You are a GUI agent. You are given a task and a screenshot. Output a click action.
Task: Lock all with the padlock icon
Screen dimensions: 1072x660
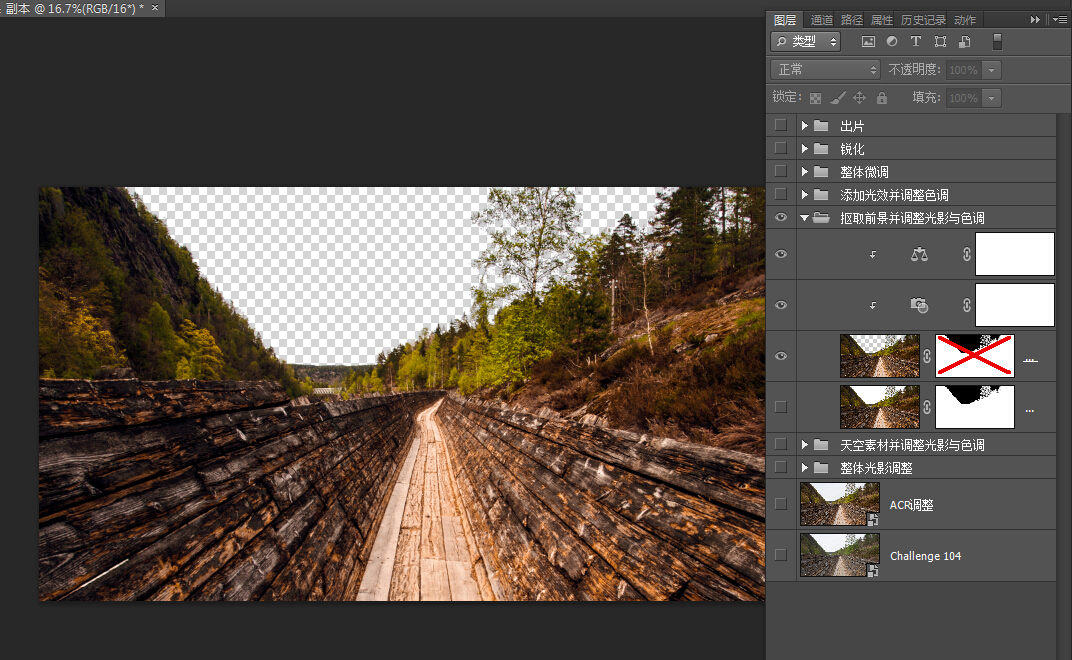pos(882,98)
